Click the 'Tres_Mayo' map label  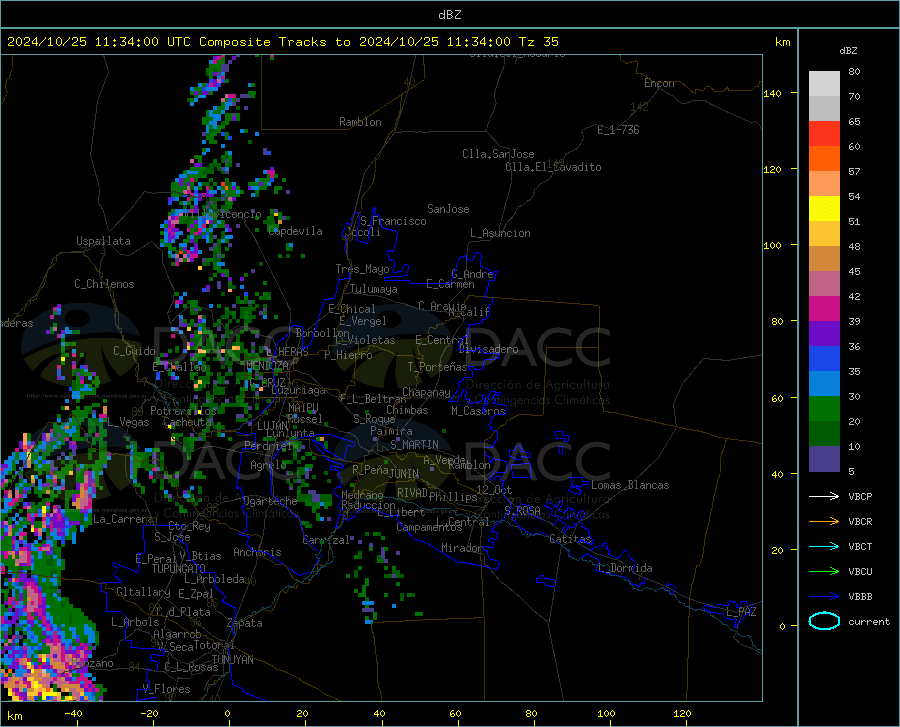pos(362,269)
